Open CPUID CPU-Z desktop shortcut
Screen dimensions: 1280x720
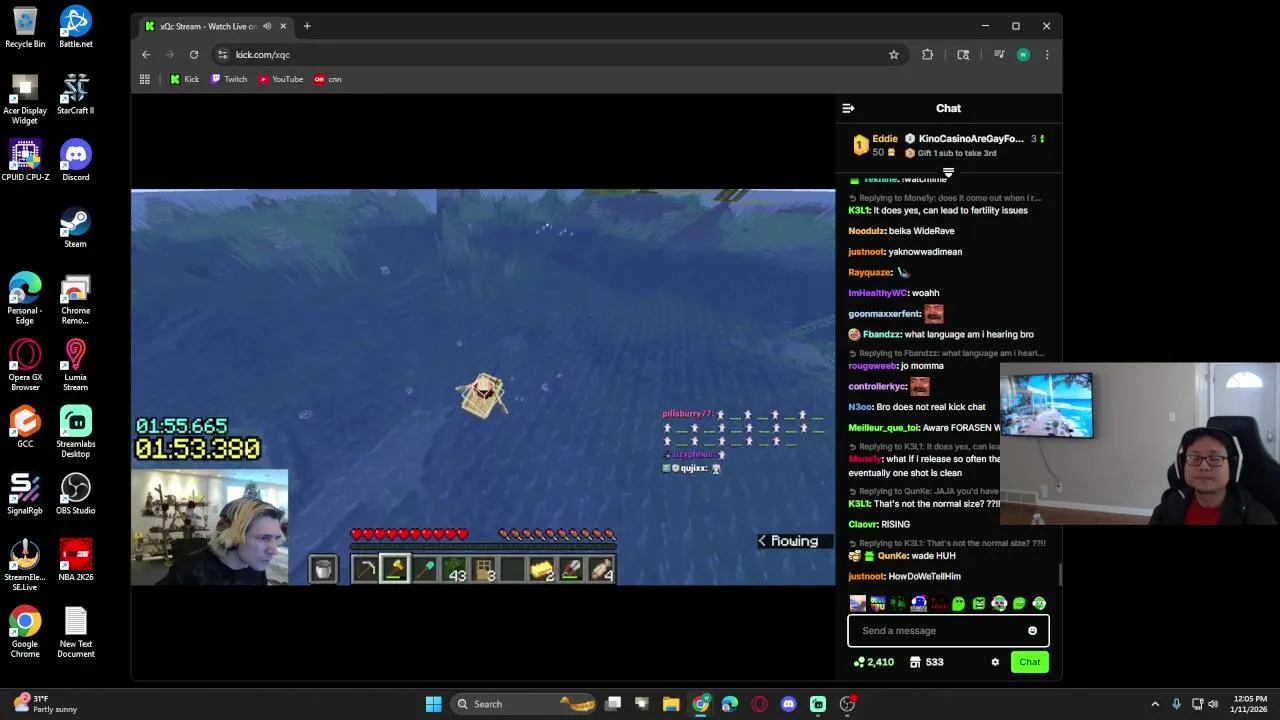click(25, 162)
